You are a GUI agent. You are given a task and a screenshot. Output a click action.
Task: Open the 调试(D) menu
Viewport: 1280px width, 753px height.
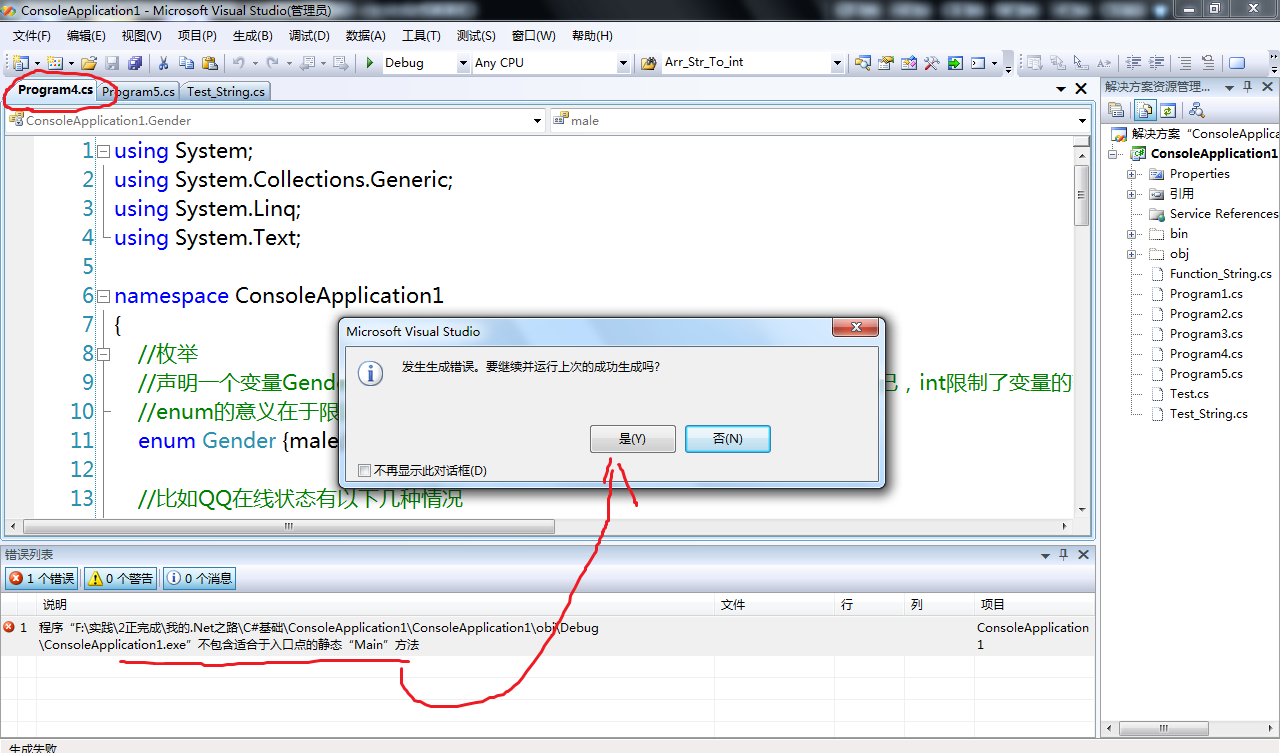(309, 36)
